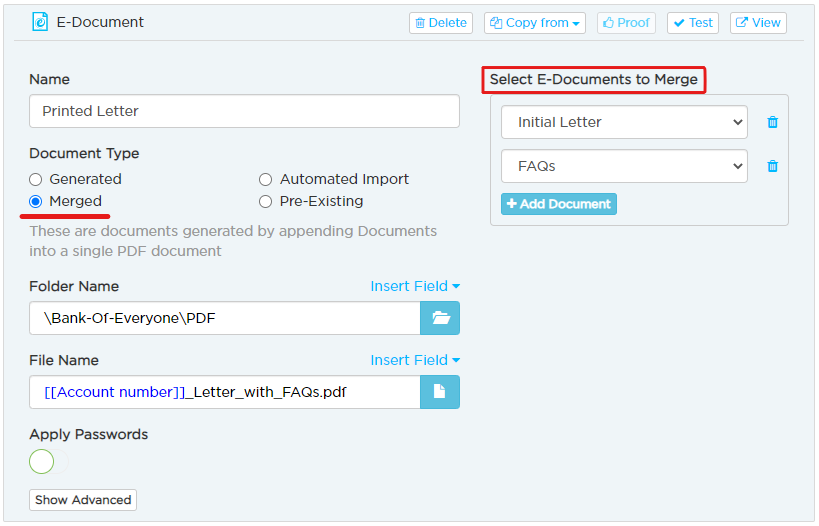Click the Add Document button
Viewport: 819px width, 526px height.
(559, 204)
